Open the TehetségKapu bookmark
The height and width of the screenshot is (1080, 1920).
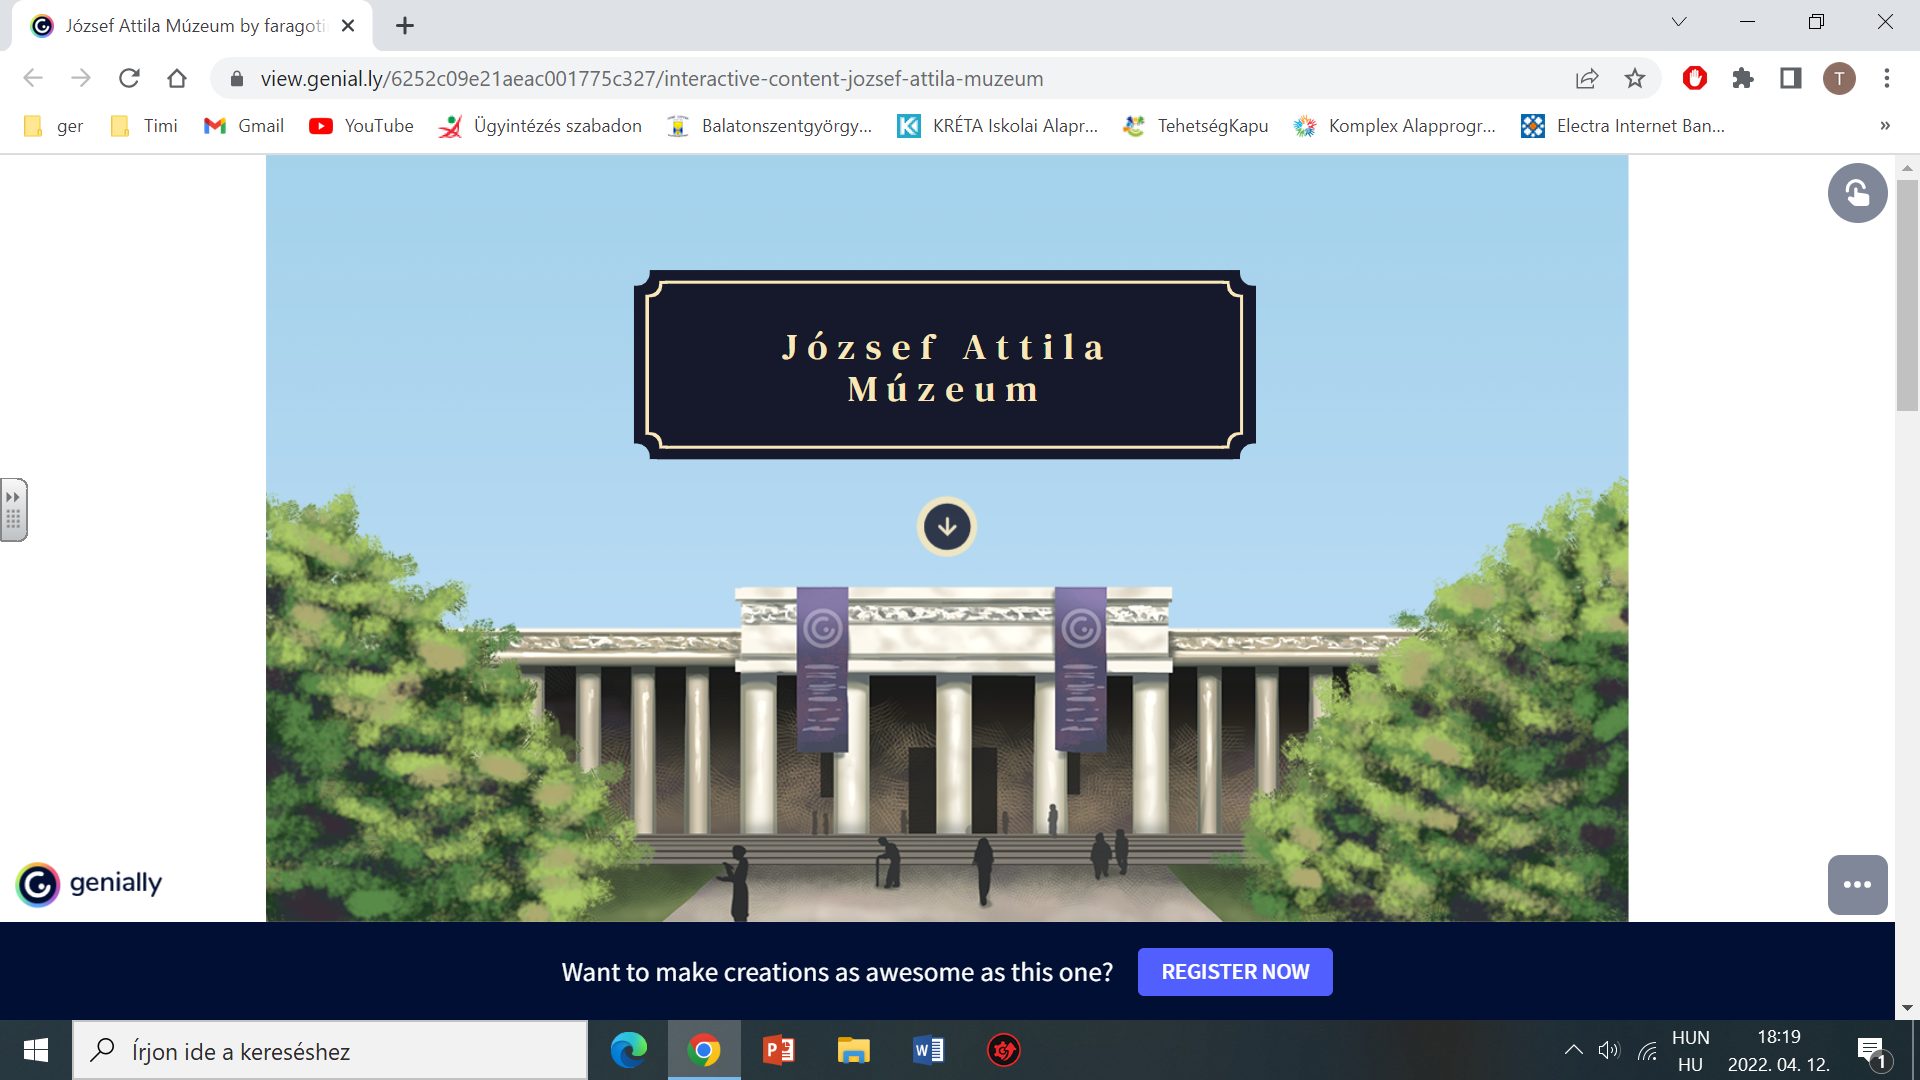(1195, 126)
